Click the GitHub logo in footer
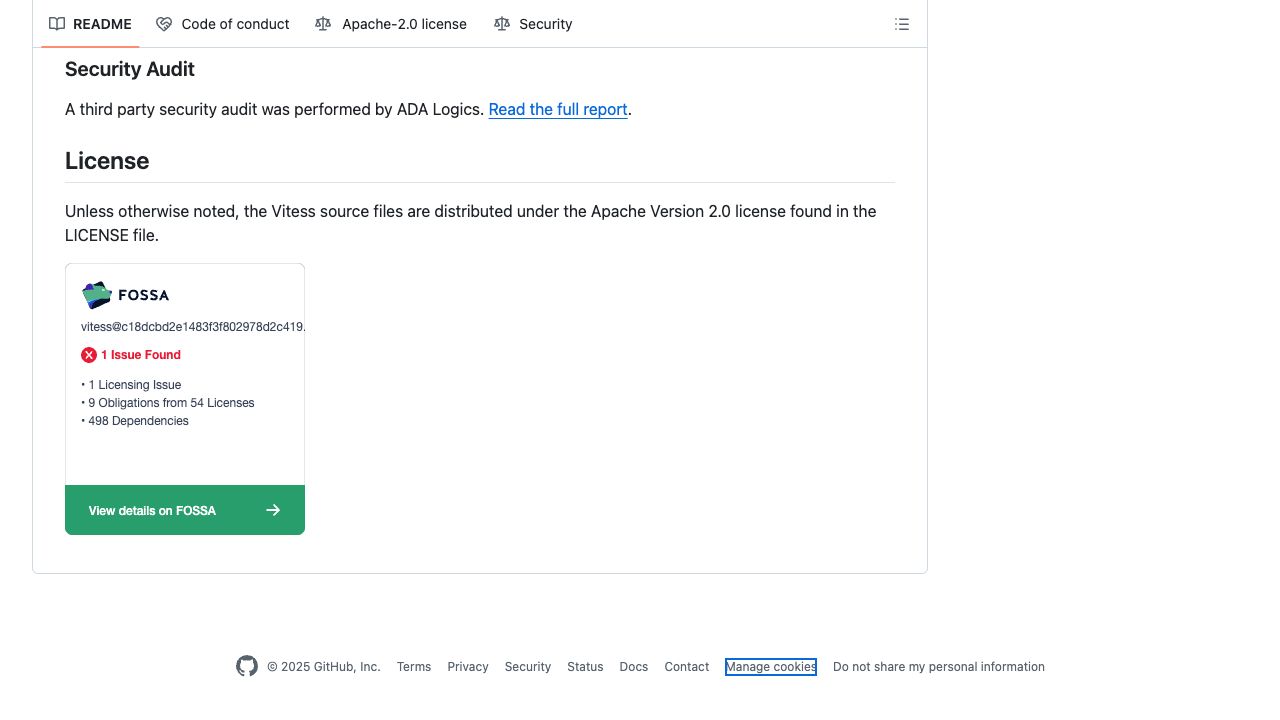1280x720 pixels. click(247, 666)
